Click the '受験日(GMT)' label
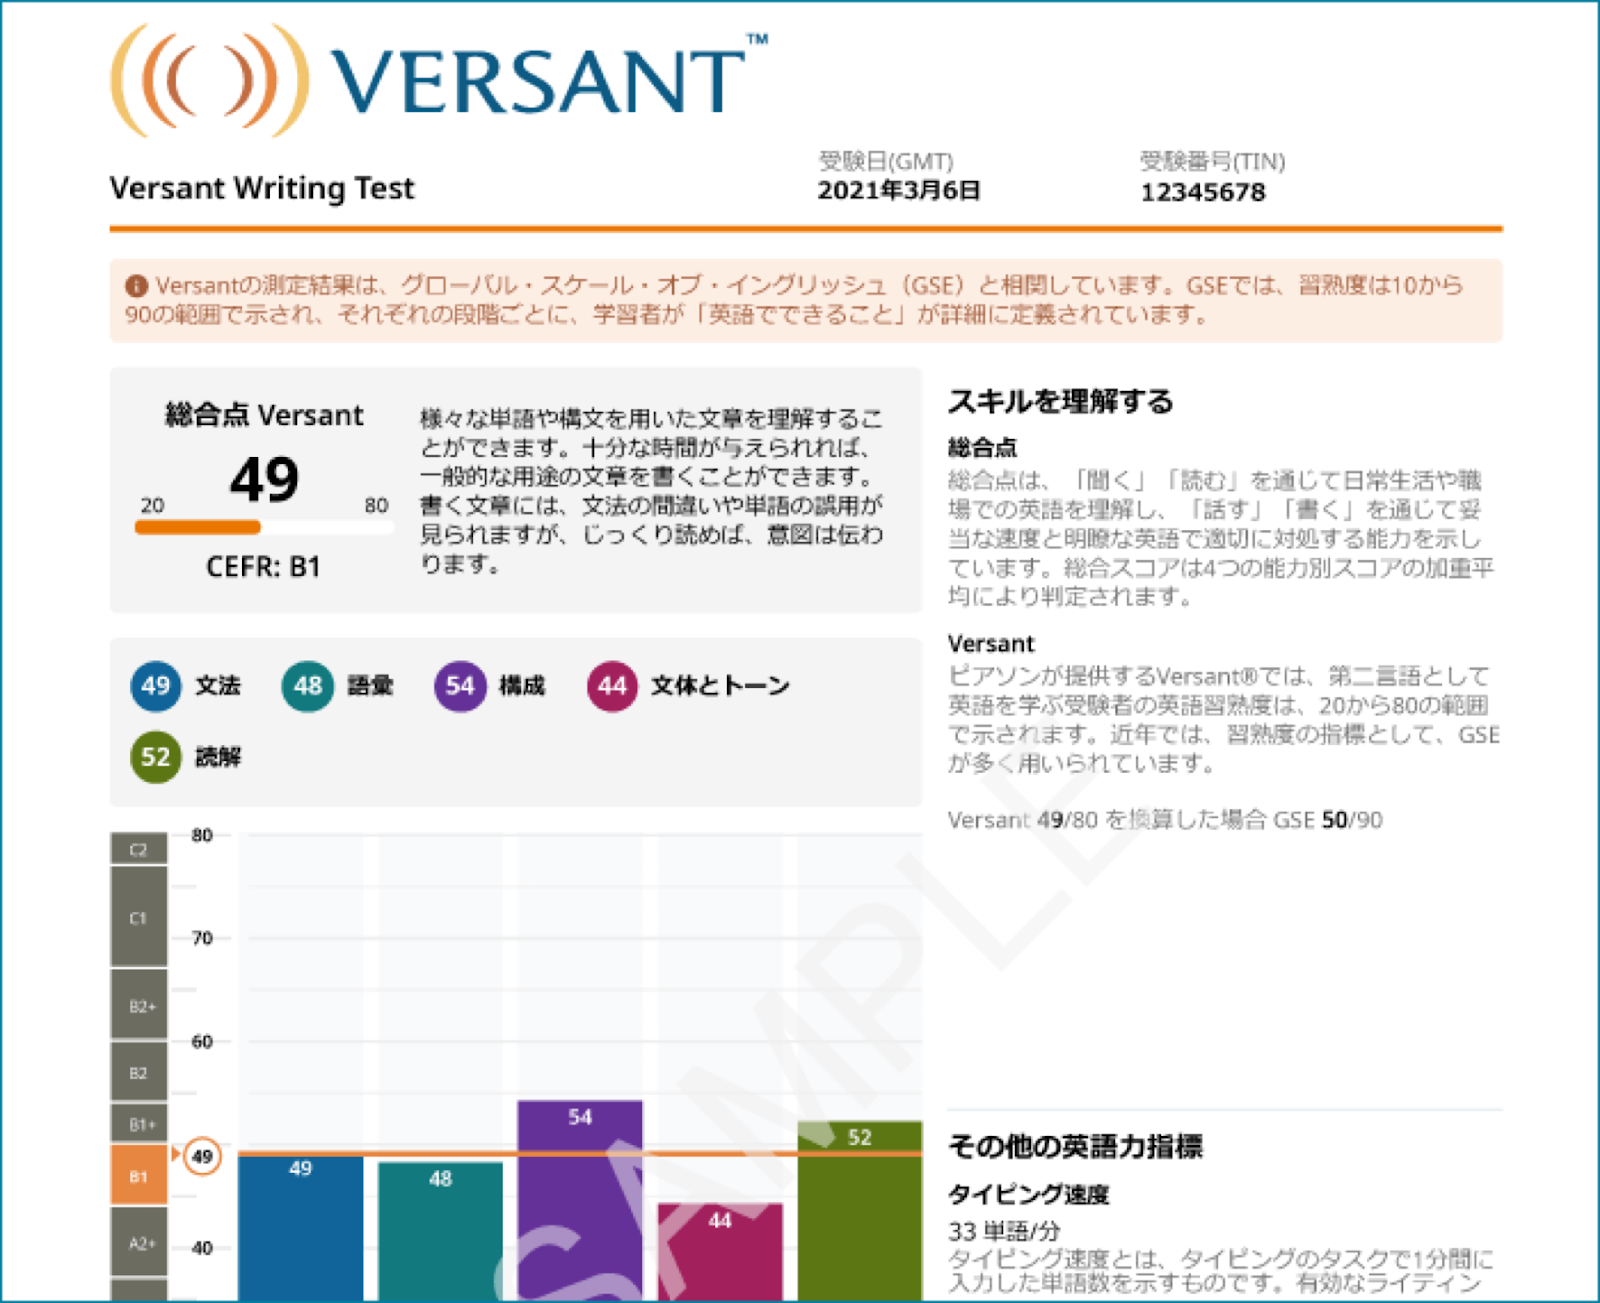 coord(886,161)
